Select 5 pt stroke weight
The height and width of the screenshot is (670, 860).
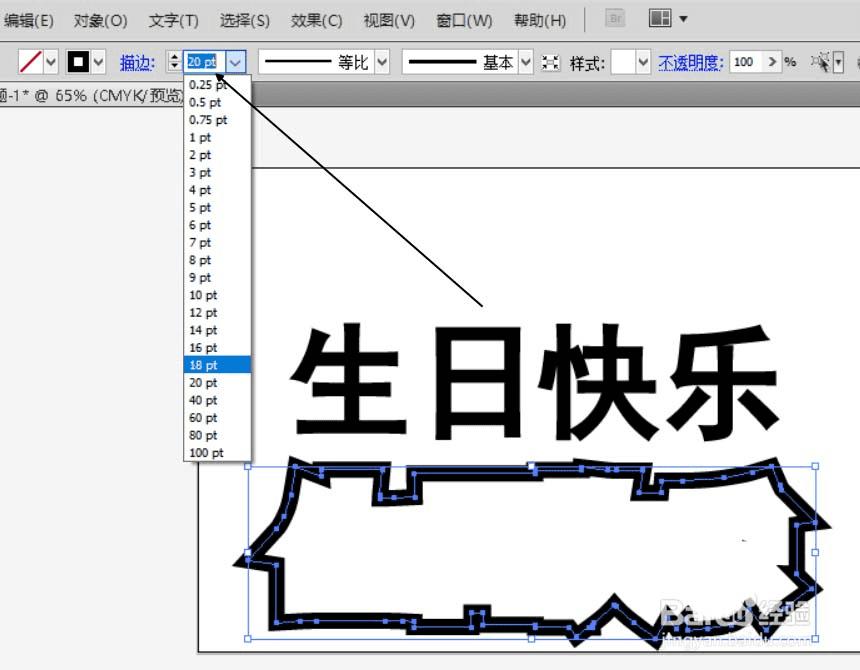tap(217, 208)
